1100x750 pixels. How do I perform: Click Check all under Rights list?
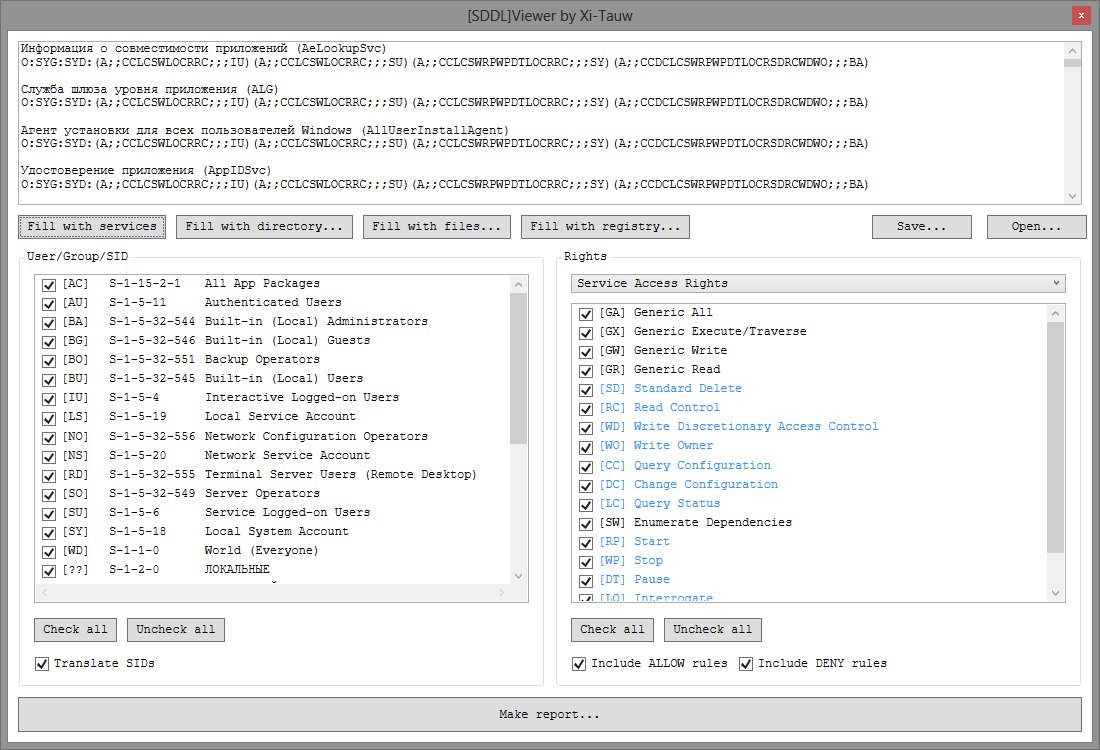(x=612, y=629)
